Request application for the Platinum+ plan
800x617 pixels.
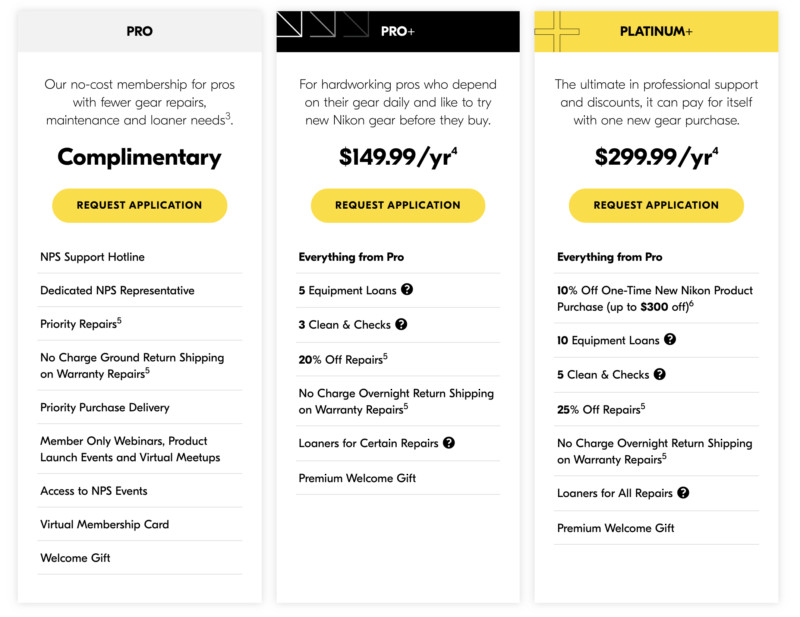pos(656,205)
